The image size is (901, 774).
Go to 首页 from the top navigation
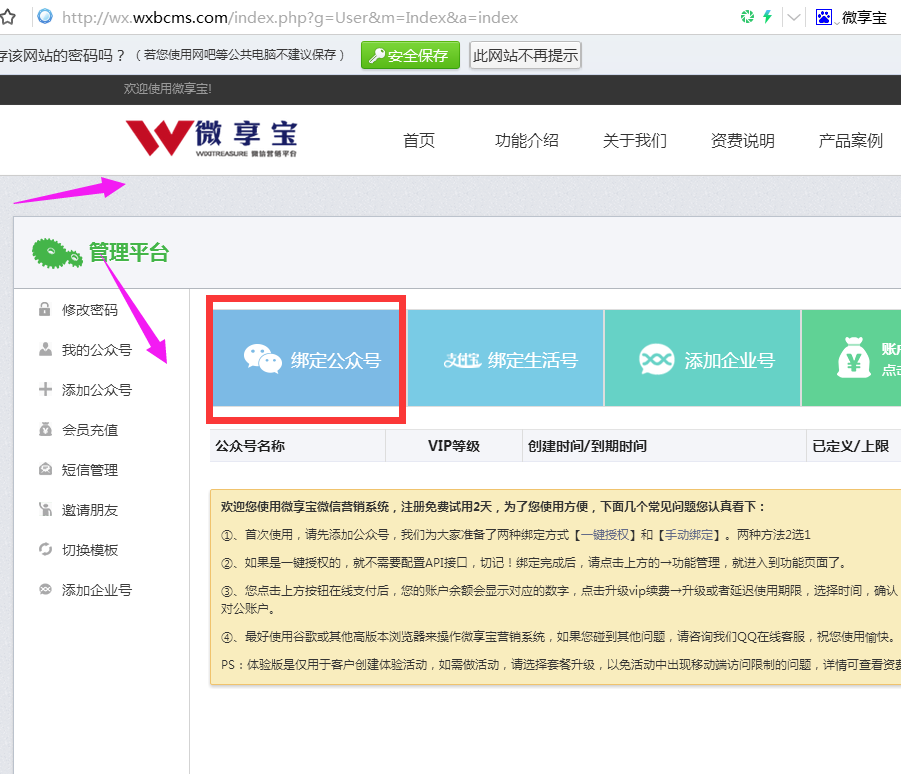(x=419, y=140)
